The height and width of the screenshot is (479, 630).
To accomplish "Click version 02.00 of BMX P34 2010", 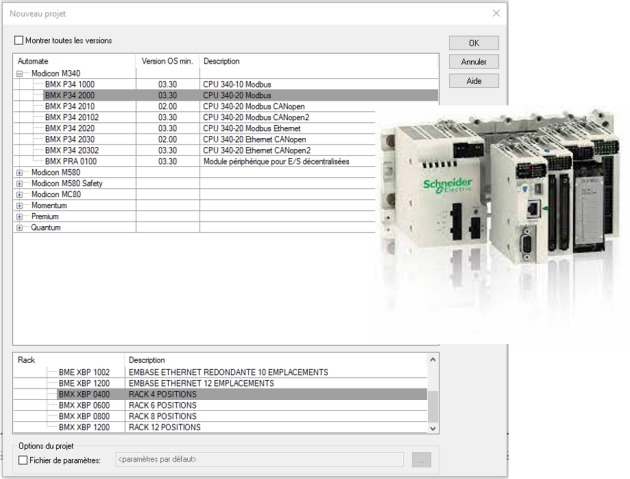I will [x=168, y=106].
